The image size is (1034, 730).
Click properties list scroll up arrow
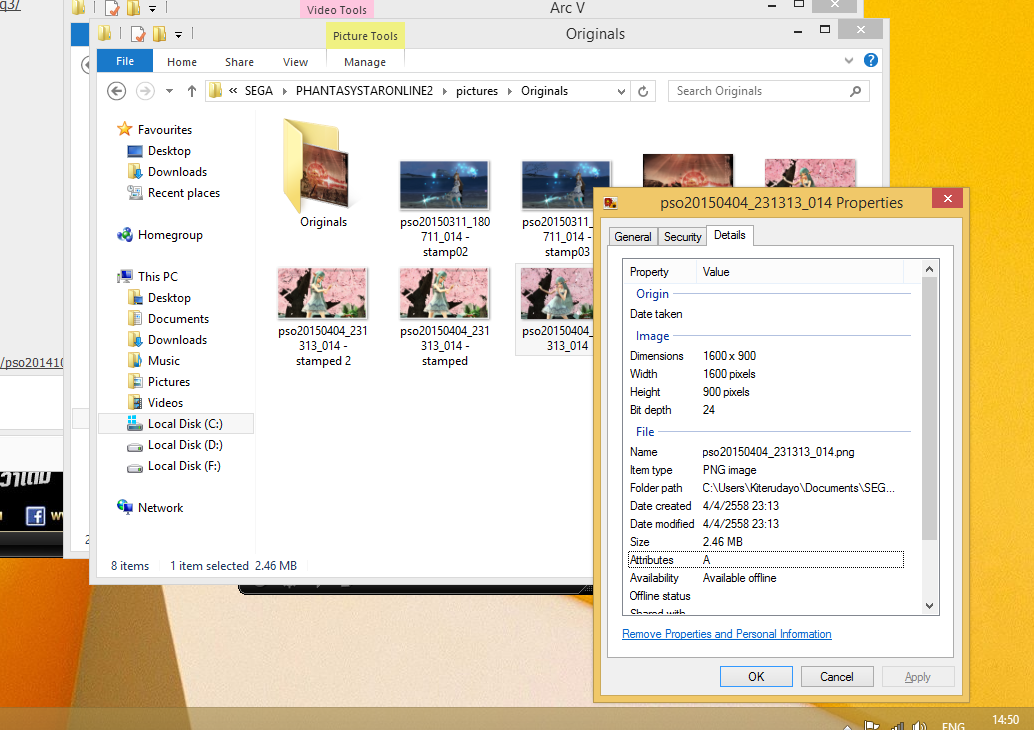point(929,269)
